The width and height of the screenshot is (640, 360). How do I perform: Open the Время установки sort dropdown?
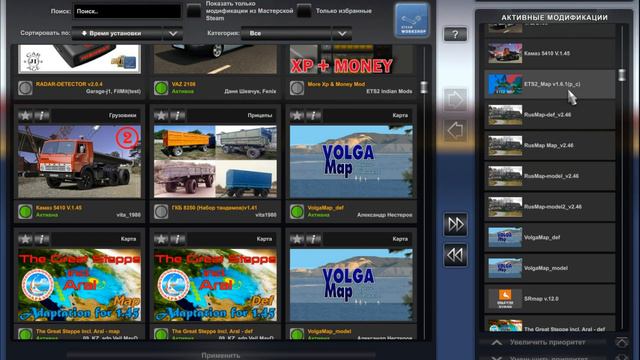[x=127, y=33]
